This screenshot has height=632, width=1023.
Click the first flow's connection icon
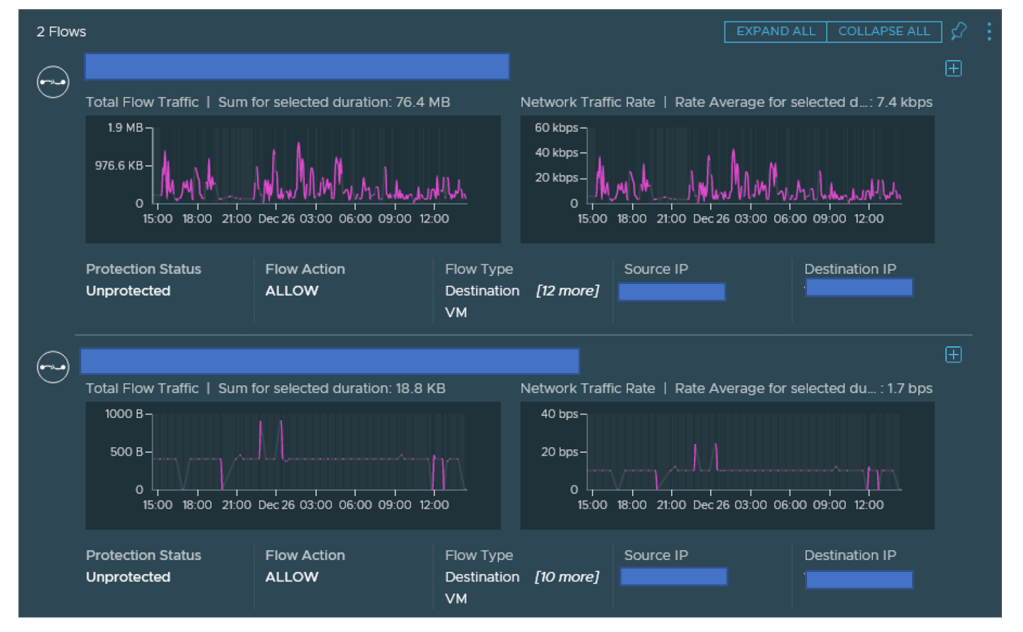(x=53, y=81)
